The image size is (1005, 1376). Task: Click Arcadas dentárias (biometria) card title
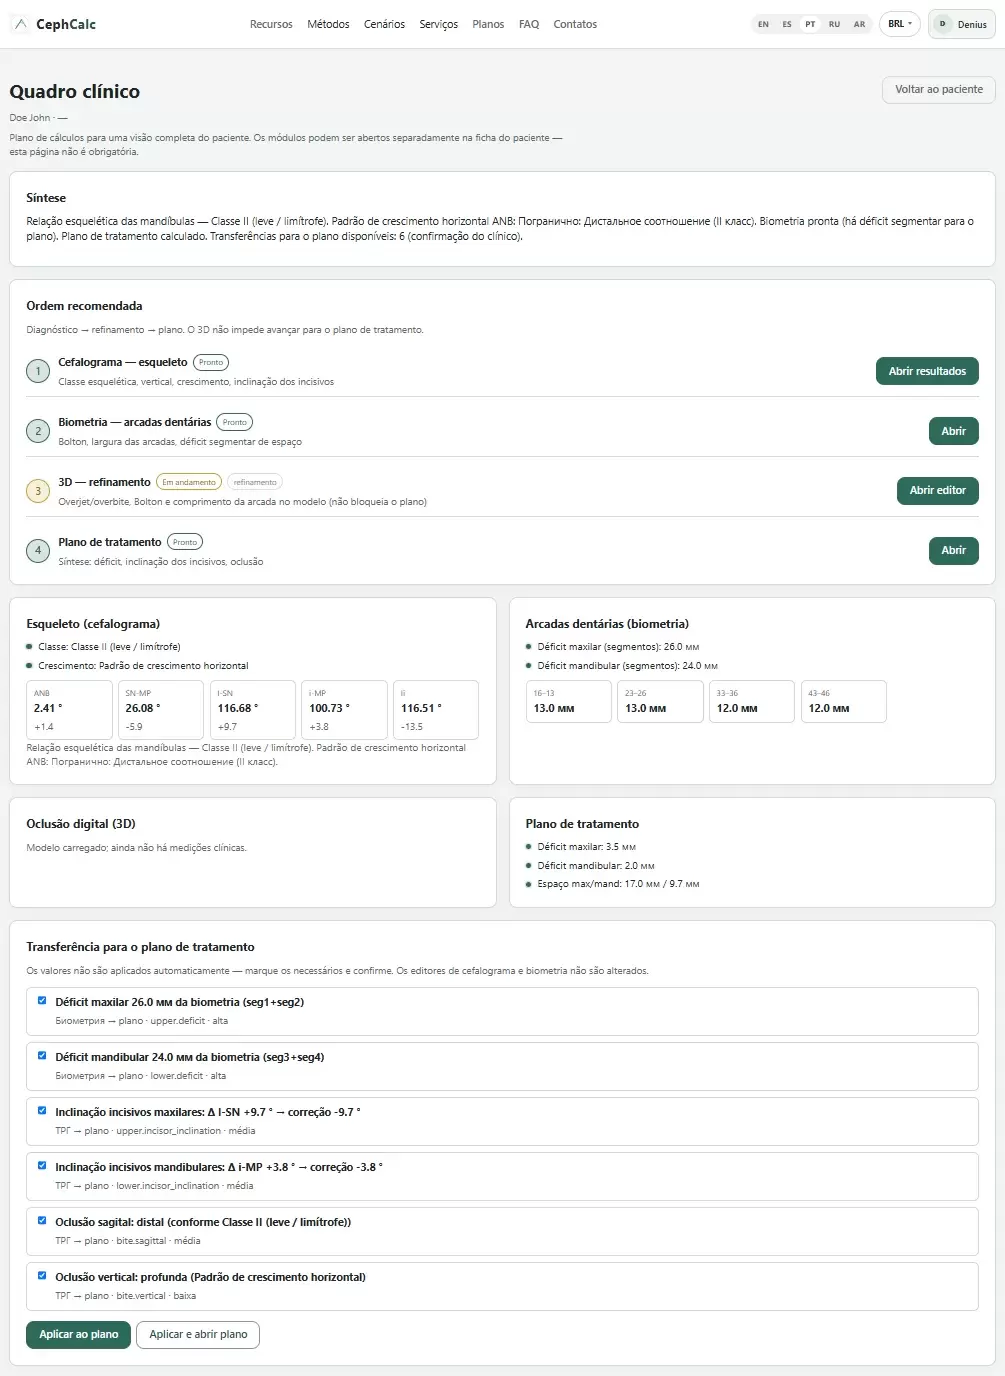pyautogui.click(x=607, y=624)
